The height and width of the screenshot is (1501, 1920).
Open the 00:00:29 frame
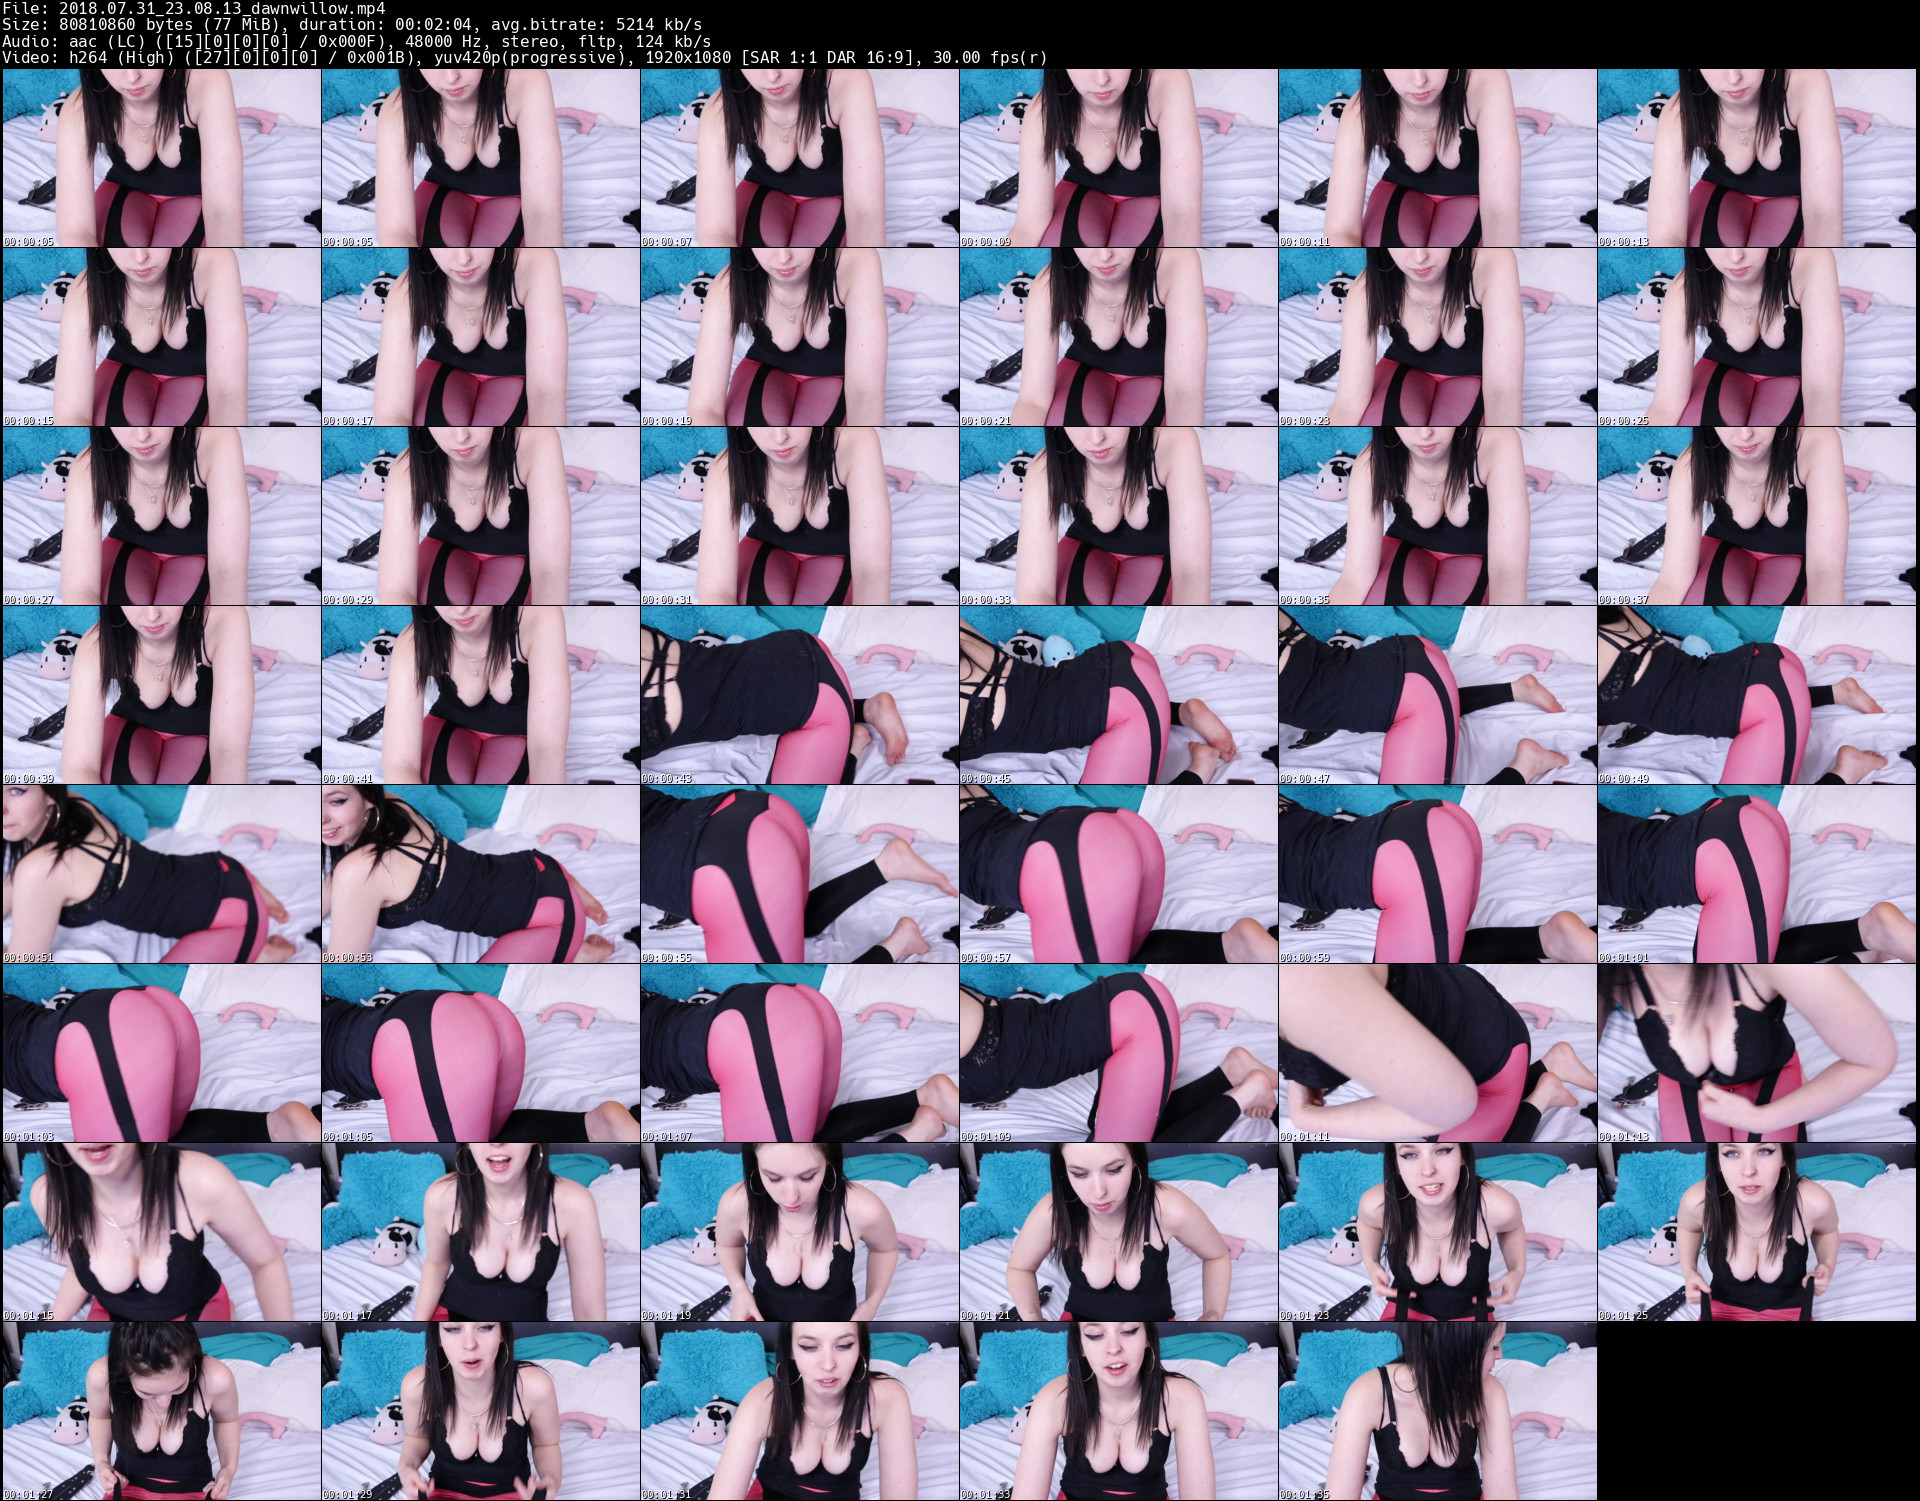480,516
